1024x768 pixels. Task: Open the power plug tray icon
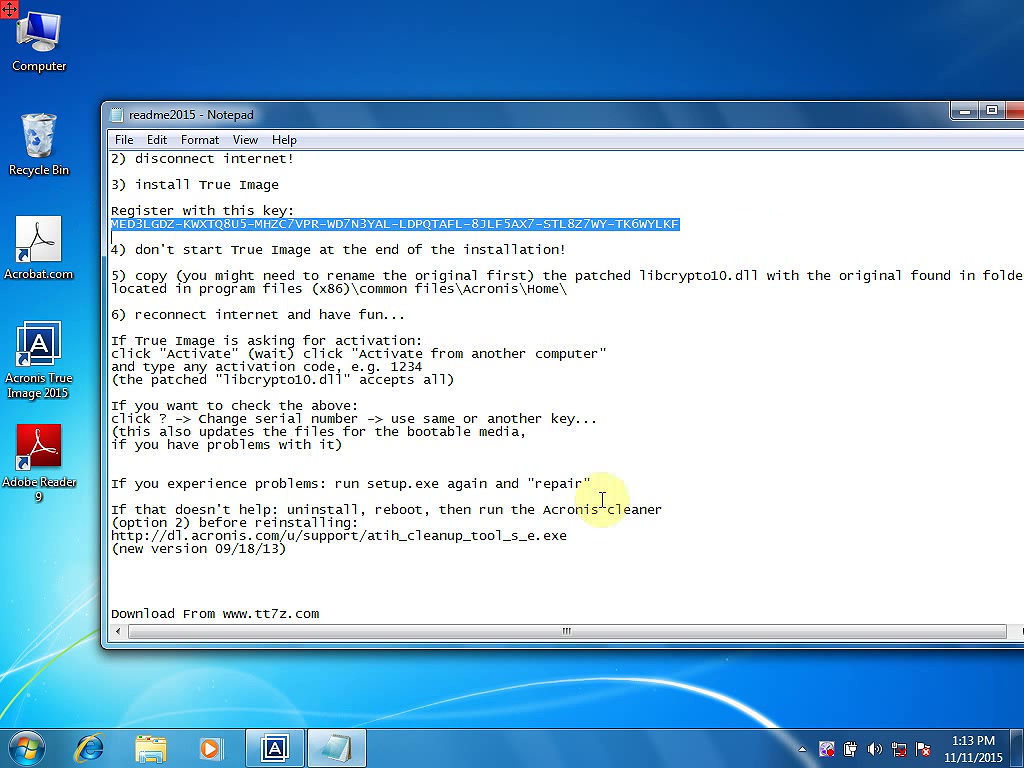click(850, 749)
